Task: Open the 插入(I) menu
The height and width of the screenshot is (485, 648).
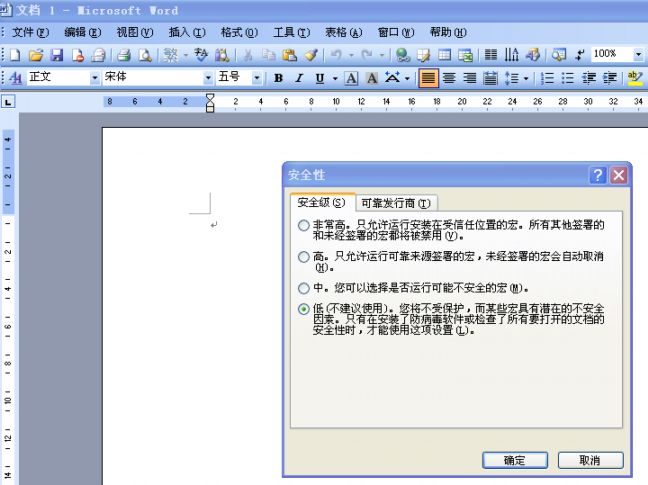Action: (x=187, y=32)
